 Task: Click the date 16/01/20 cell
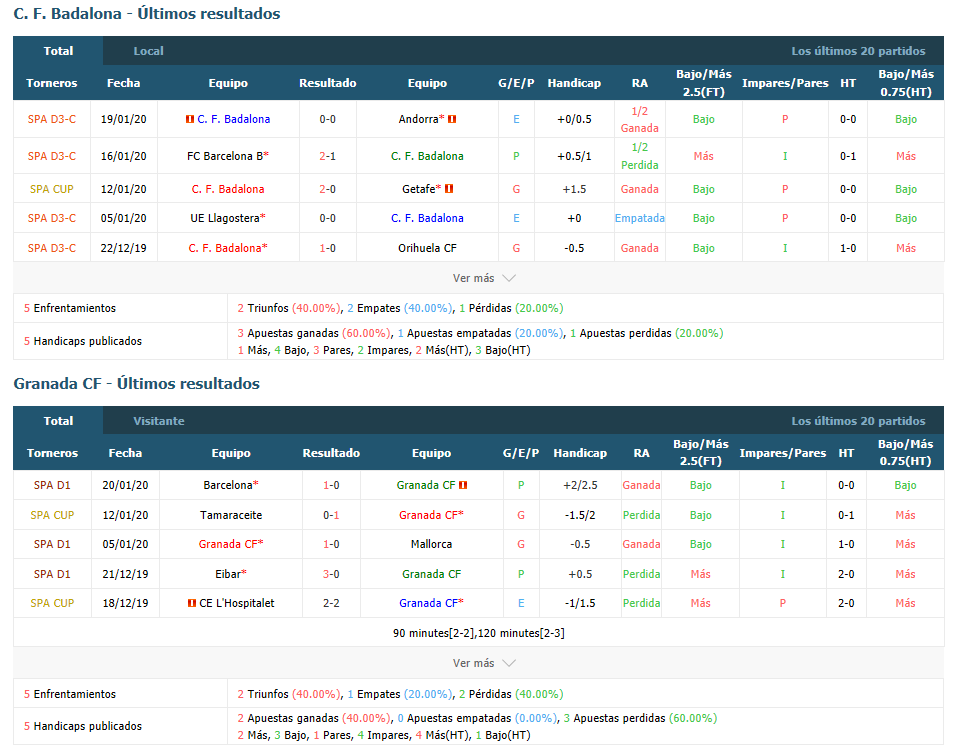pyautogui.click(x=124, y=156)
